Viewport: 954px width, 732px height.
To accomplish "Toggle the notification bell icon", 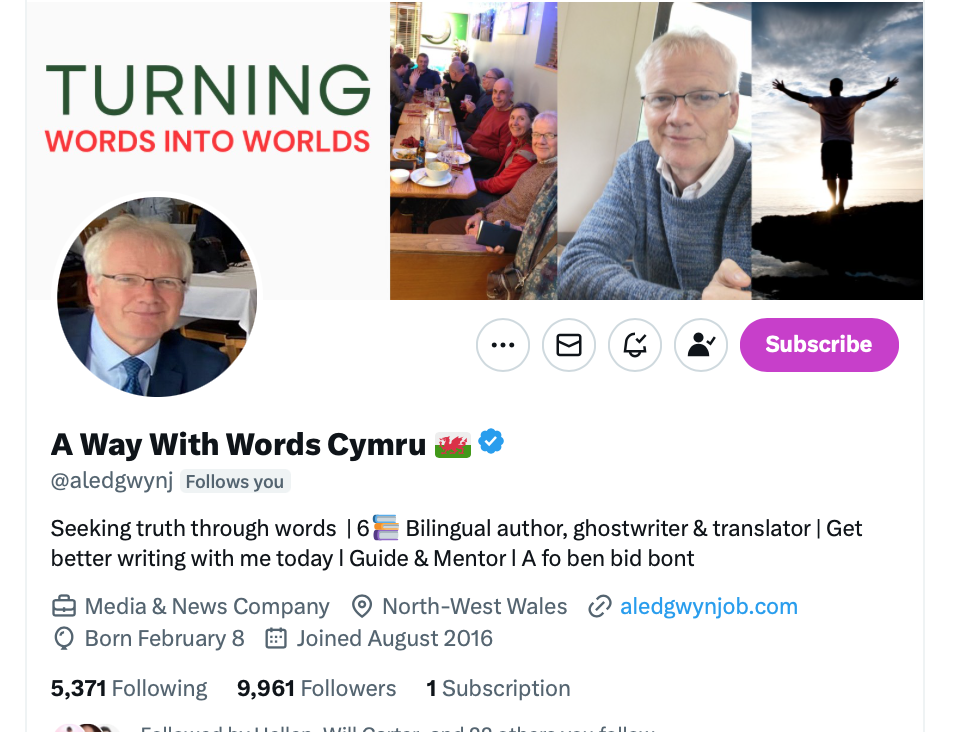I will point(635,345).
